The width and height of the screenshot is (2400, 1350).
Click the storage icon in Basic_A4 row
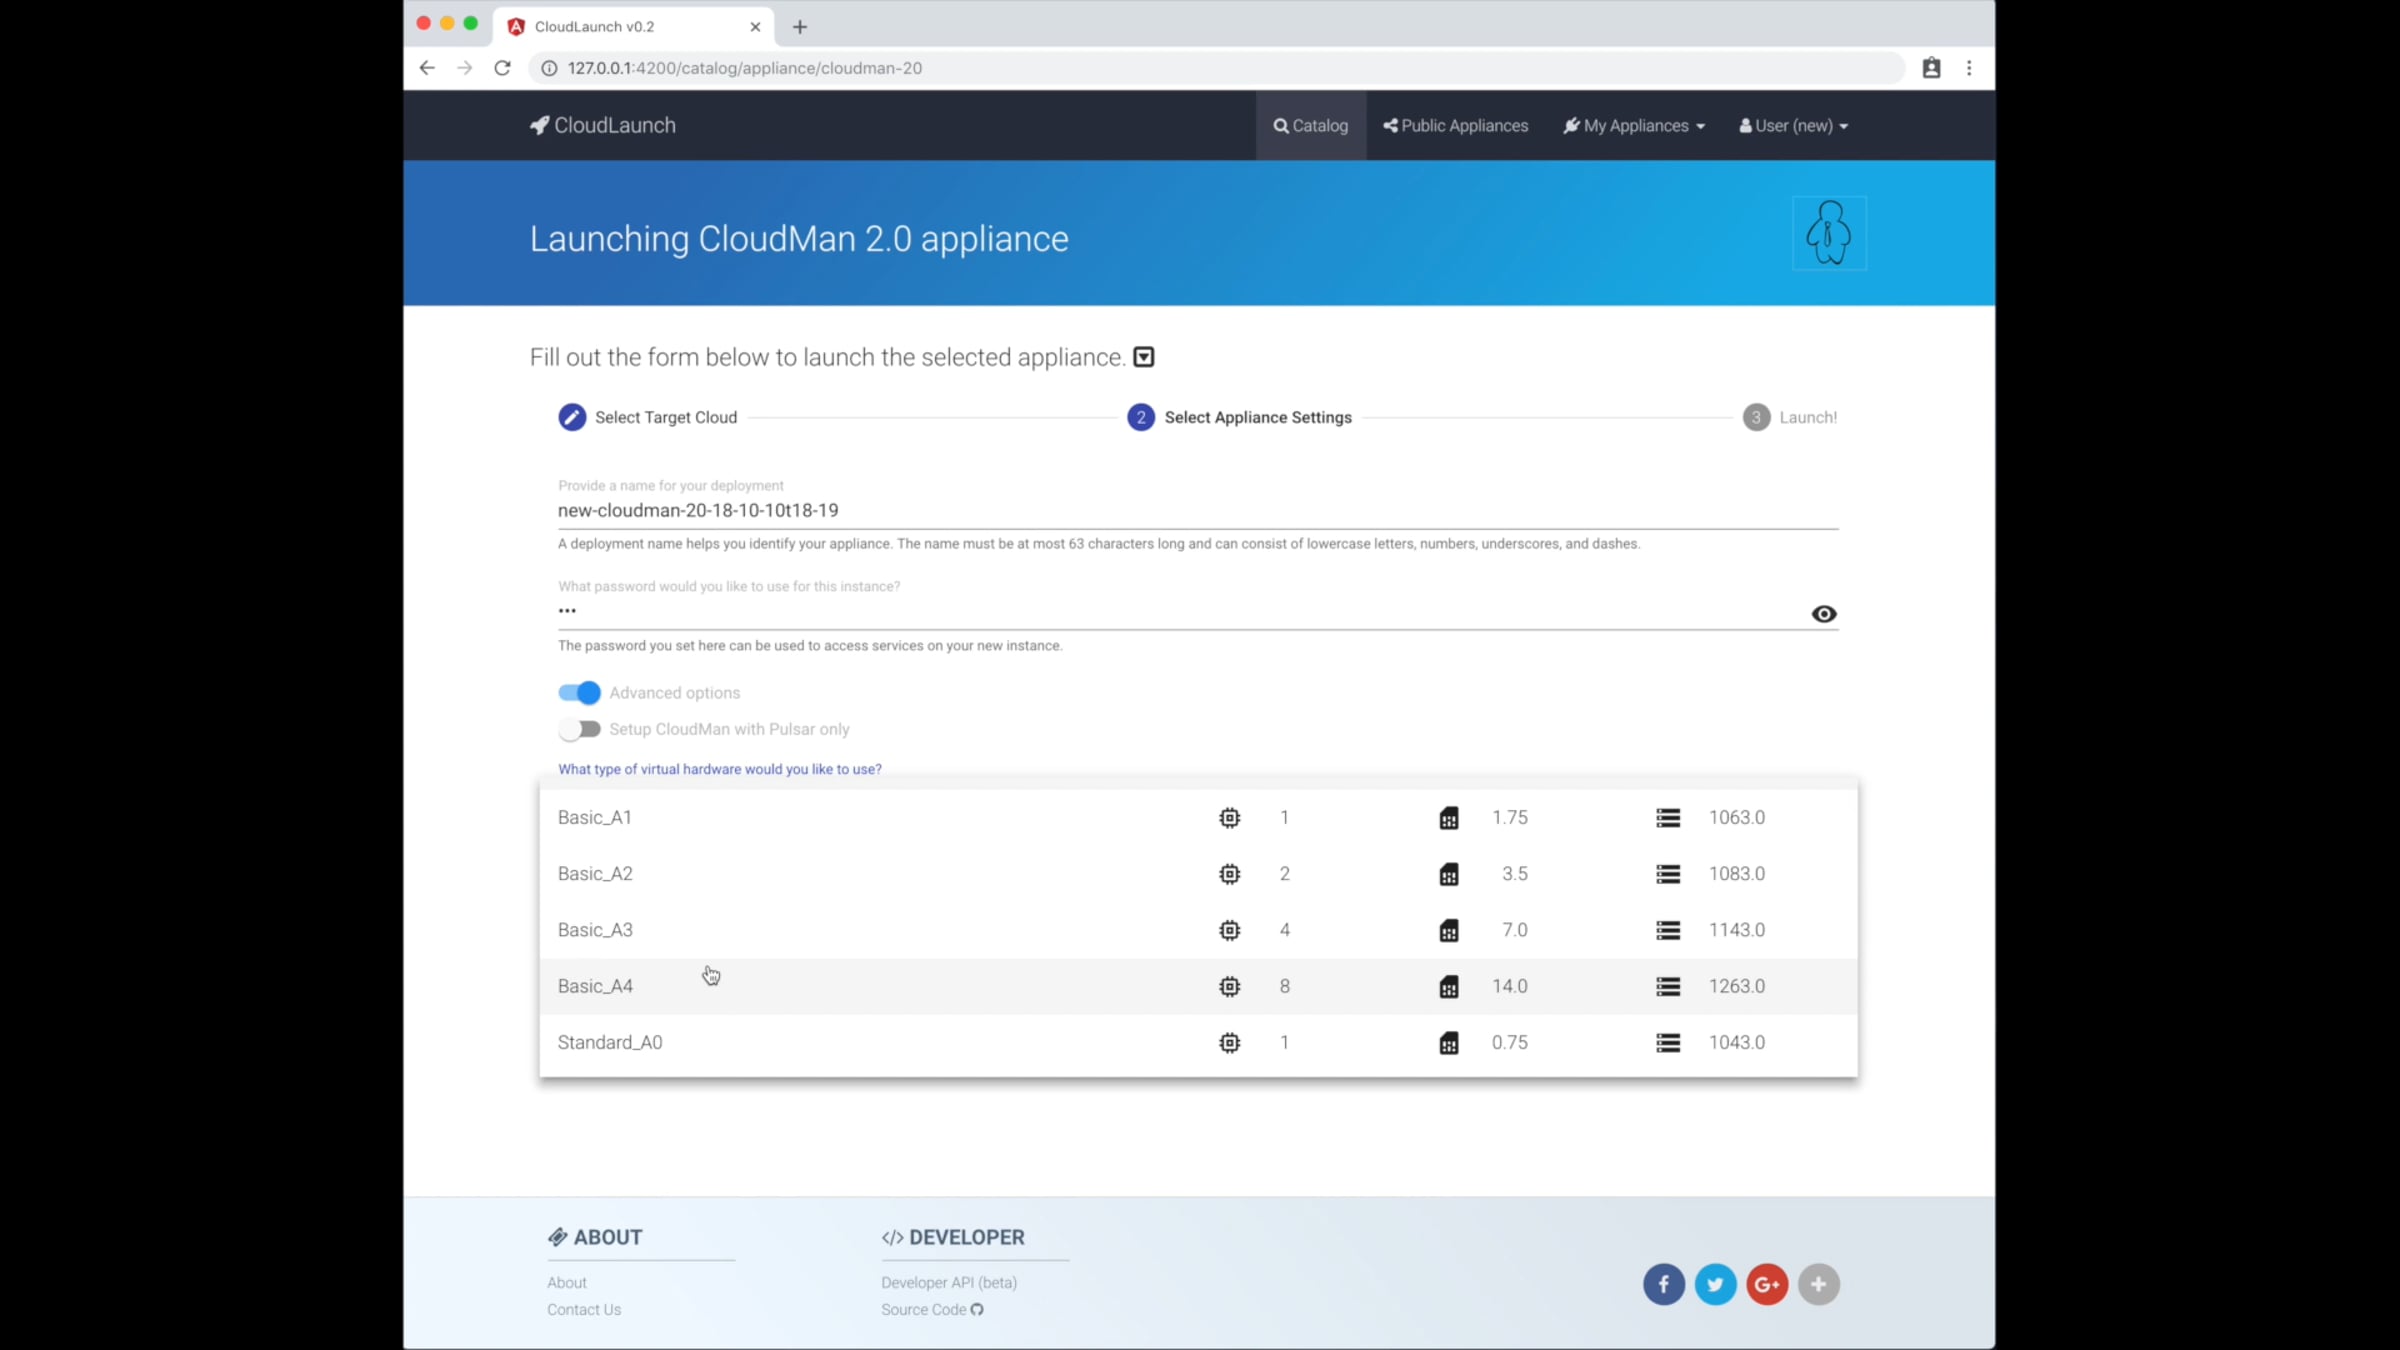(x=1668, y=986)
